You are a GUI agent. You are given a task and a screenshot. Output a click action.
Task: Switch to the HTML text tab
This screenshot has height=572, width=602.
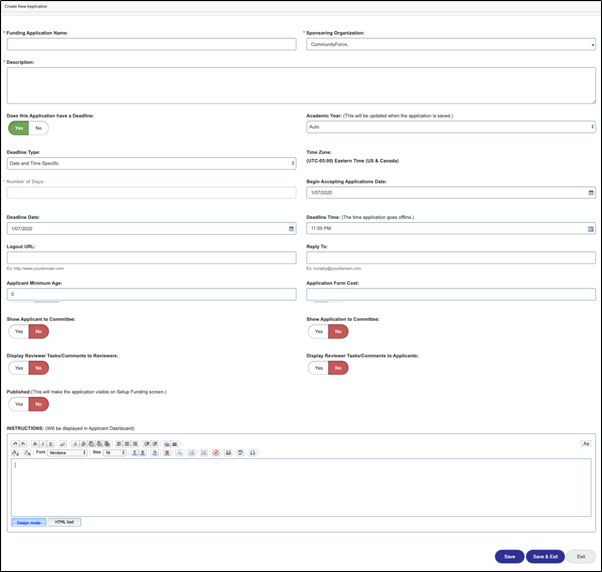pos(64,522)
